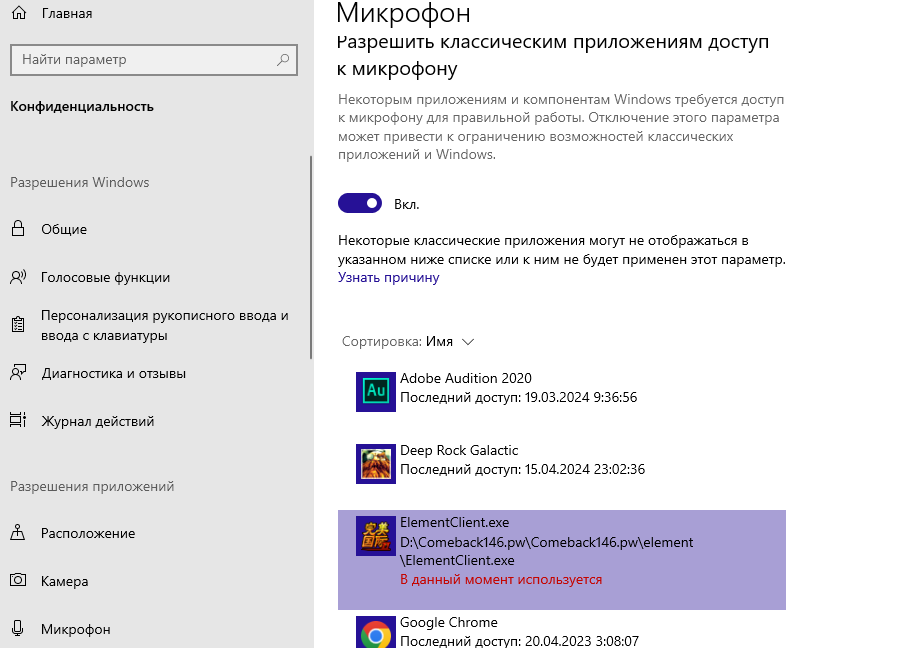Click the Adobe Audition 2020 app icon
Viewport: 918px width, 648px height.
click(x=376, y=391)
